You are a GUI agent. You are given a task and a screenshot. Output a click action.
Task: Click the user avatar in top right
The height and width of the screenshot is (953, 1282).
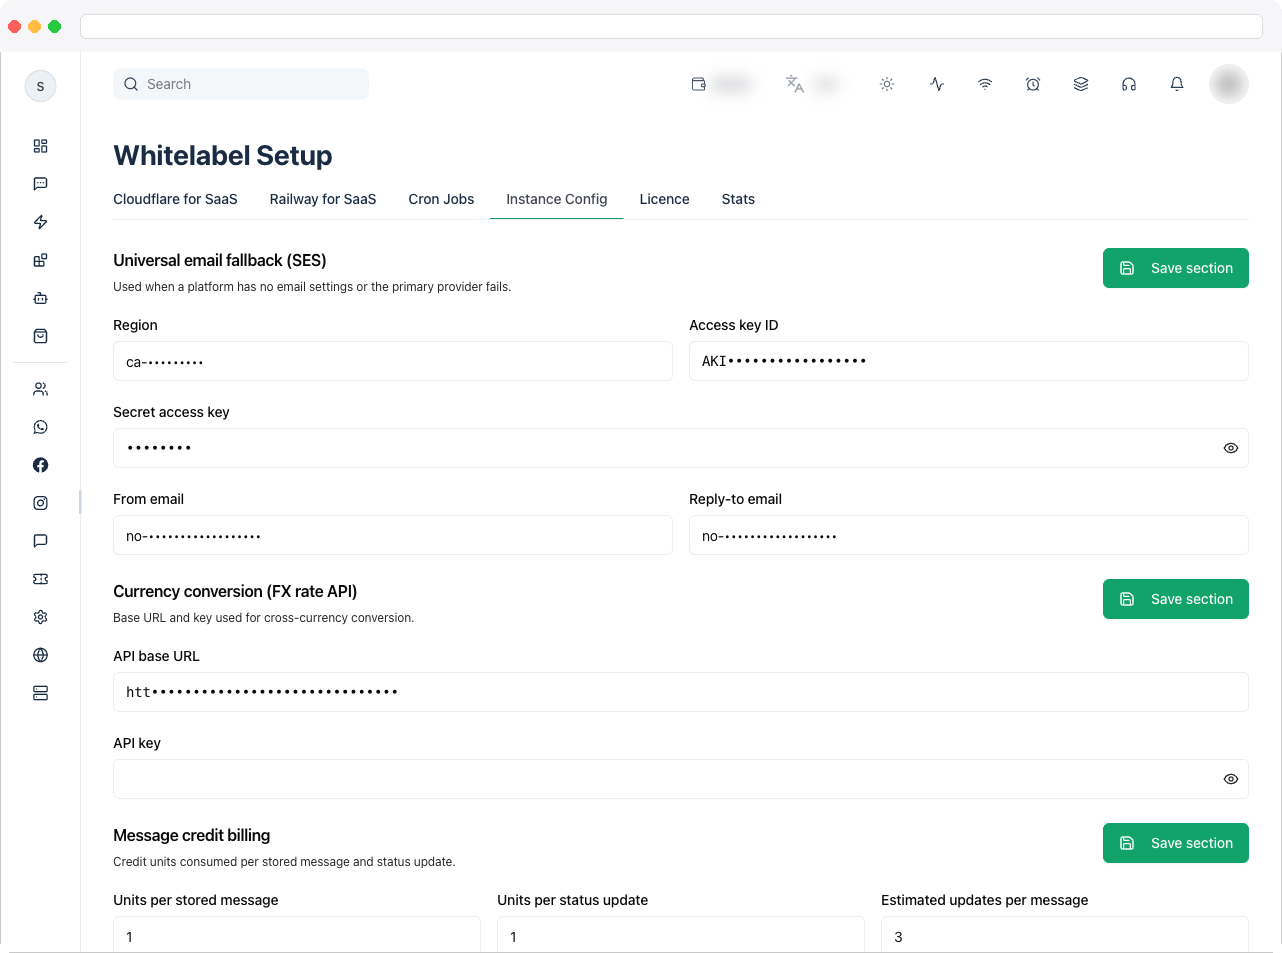(1229, 84)
